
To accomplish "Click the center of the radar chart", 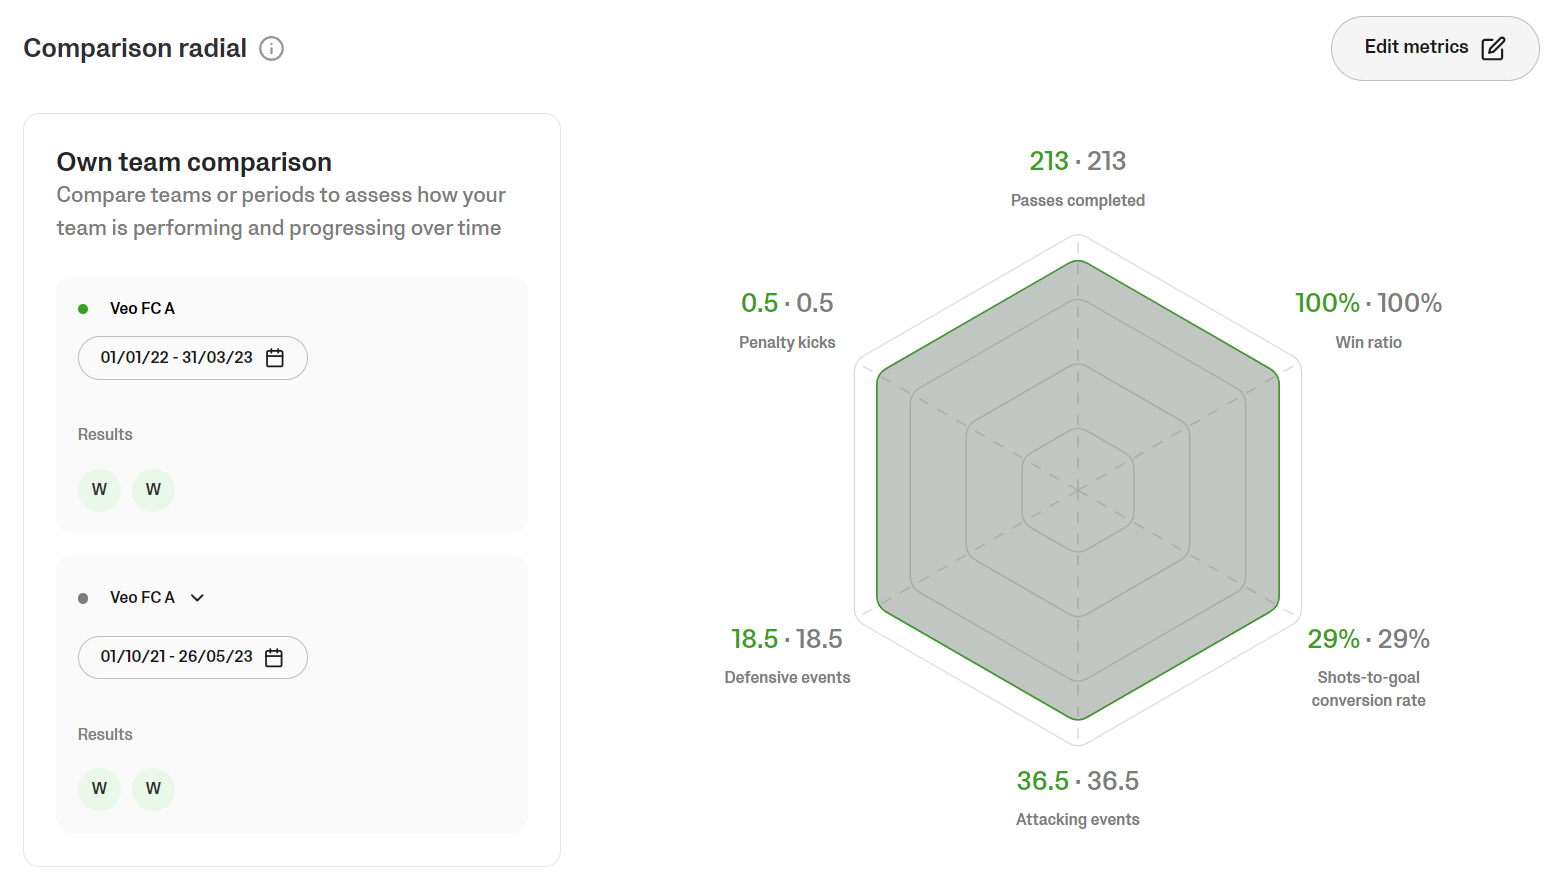I will click(x=1077, y=489).
